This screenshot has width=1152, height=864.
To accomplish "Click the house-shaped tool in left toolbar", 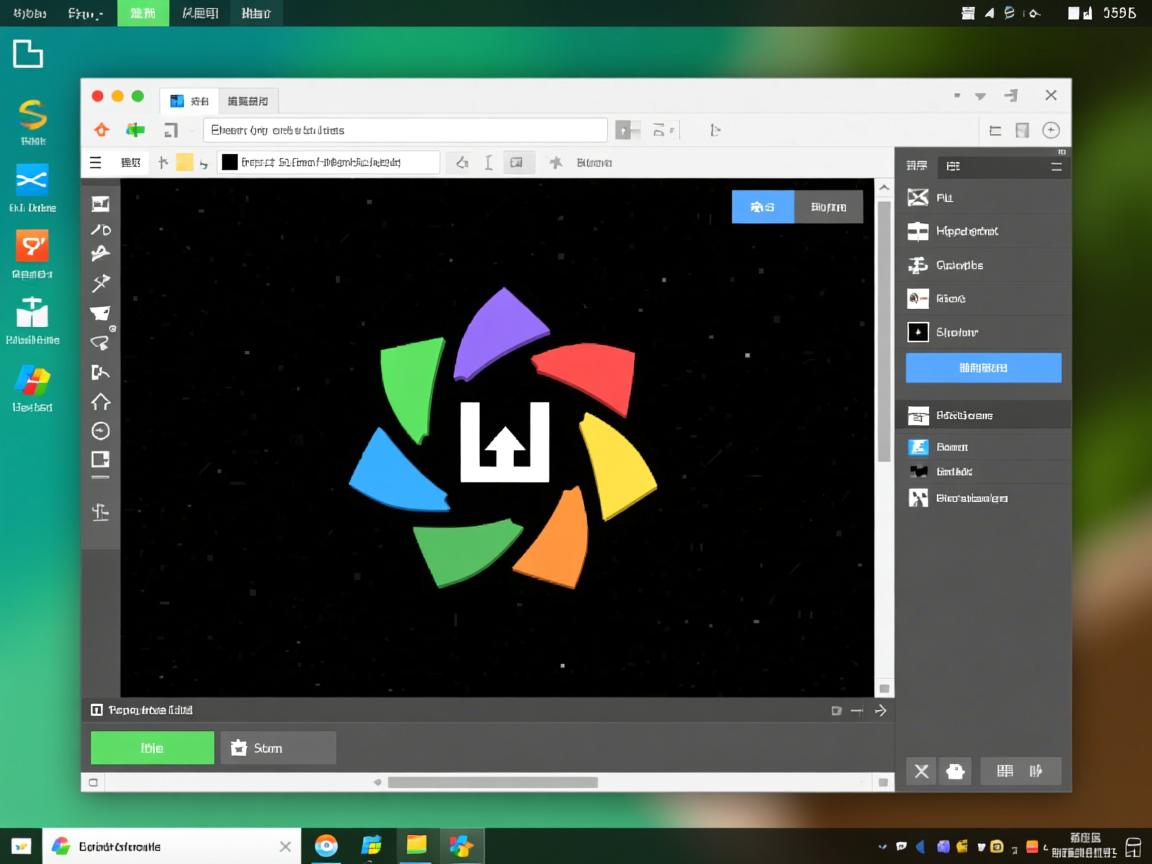I will 100,402.
